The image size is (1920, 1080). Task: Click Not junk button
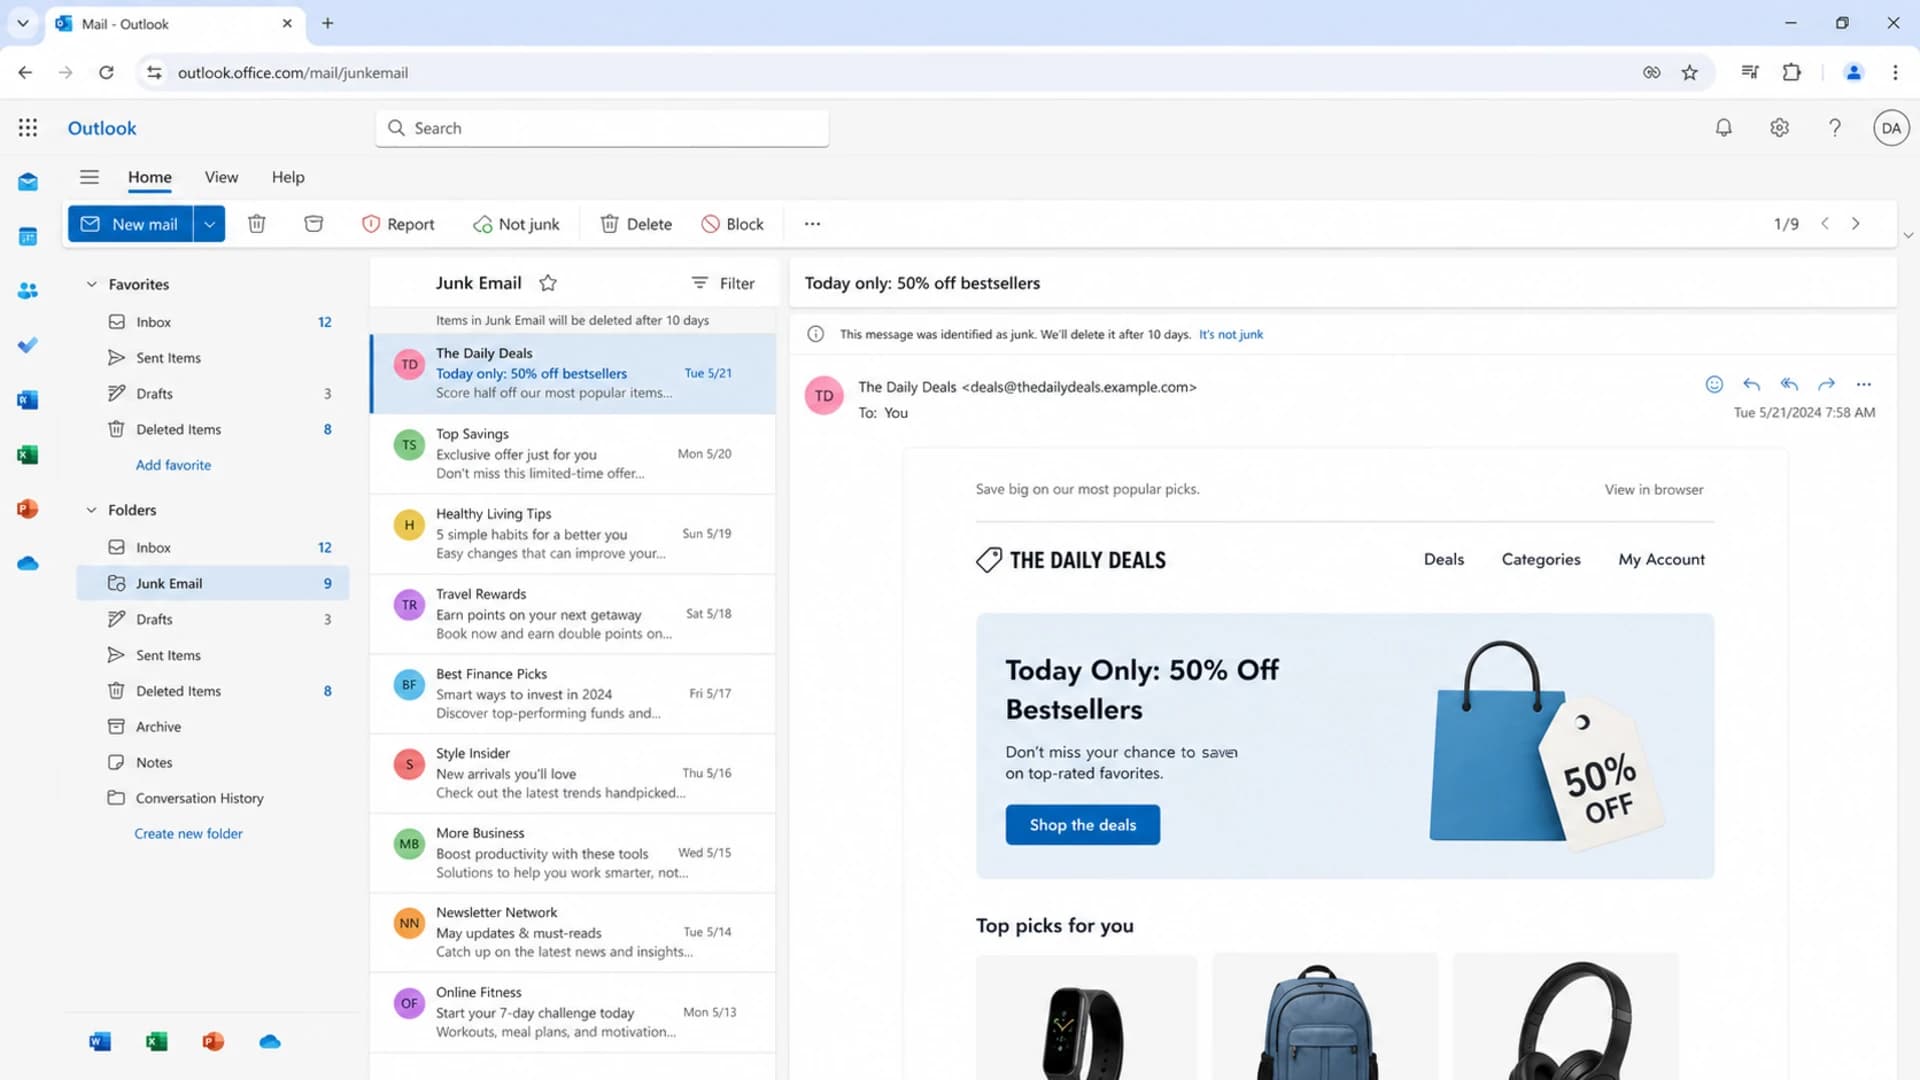[516, 224]
